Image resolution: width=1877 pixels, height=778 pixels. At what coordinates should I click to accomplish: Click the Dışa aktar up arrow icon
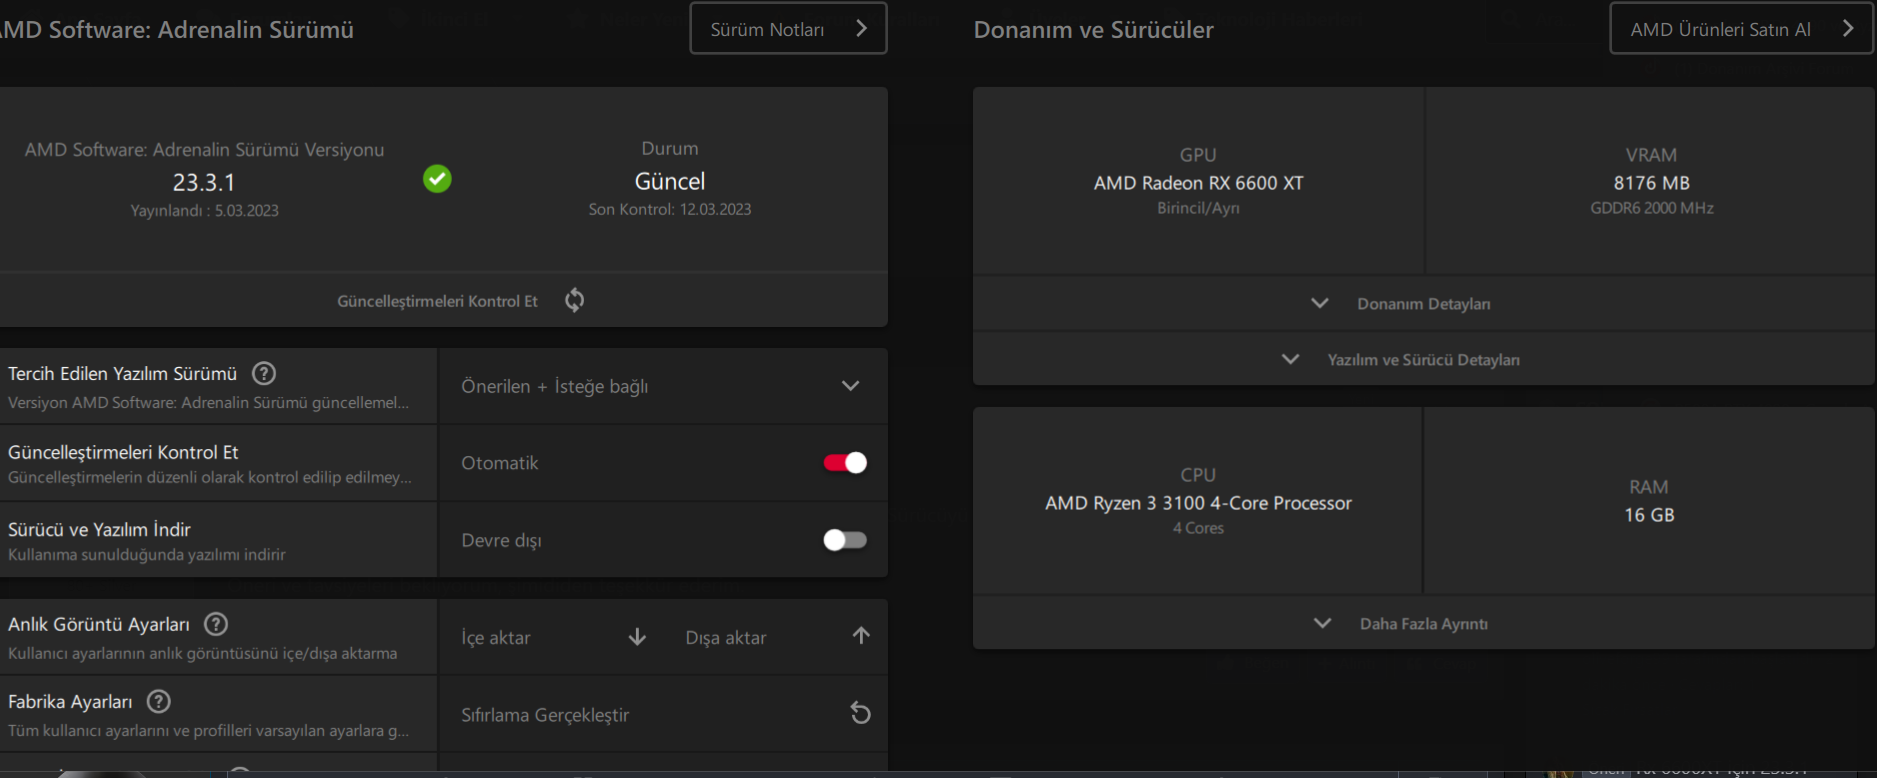(x=861, y=636)
